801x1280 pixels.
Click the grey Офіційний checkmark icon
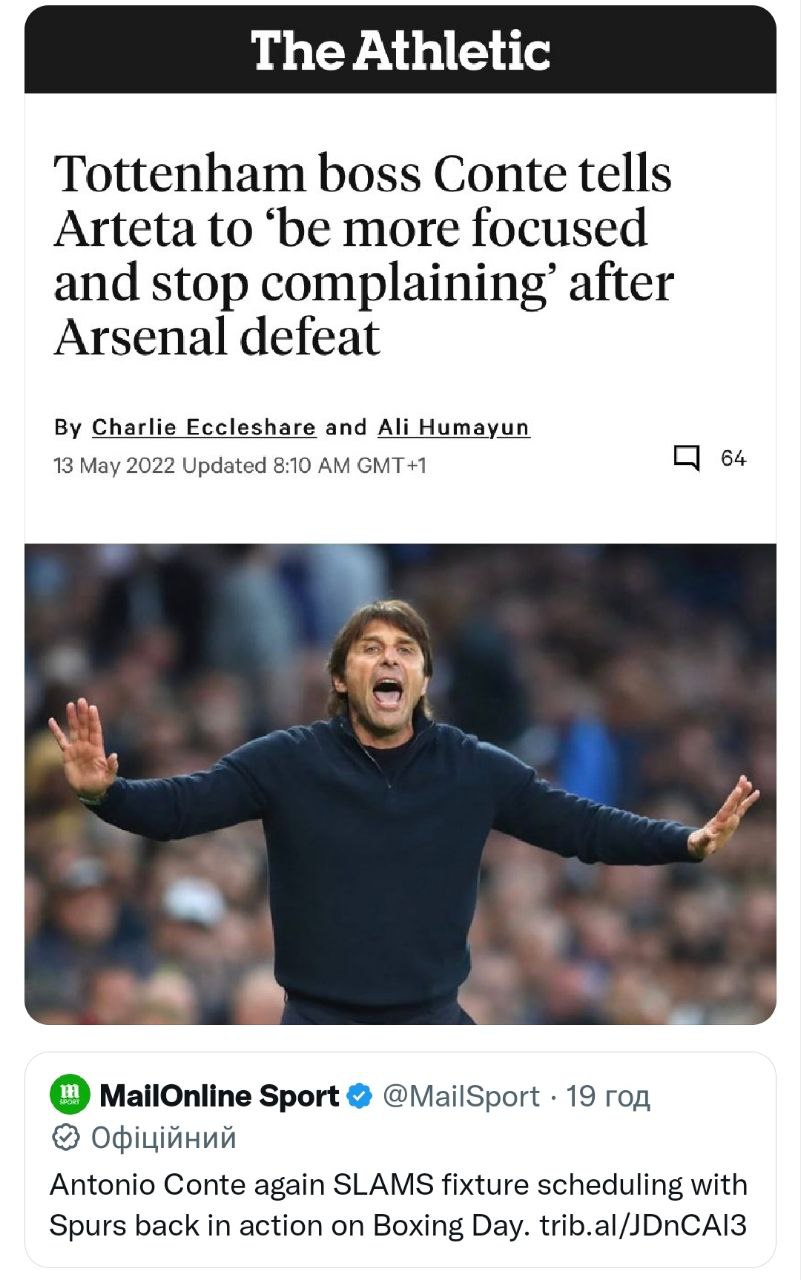(x=65, y=1137)
